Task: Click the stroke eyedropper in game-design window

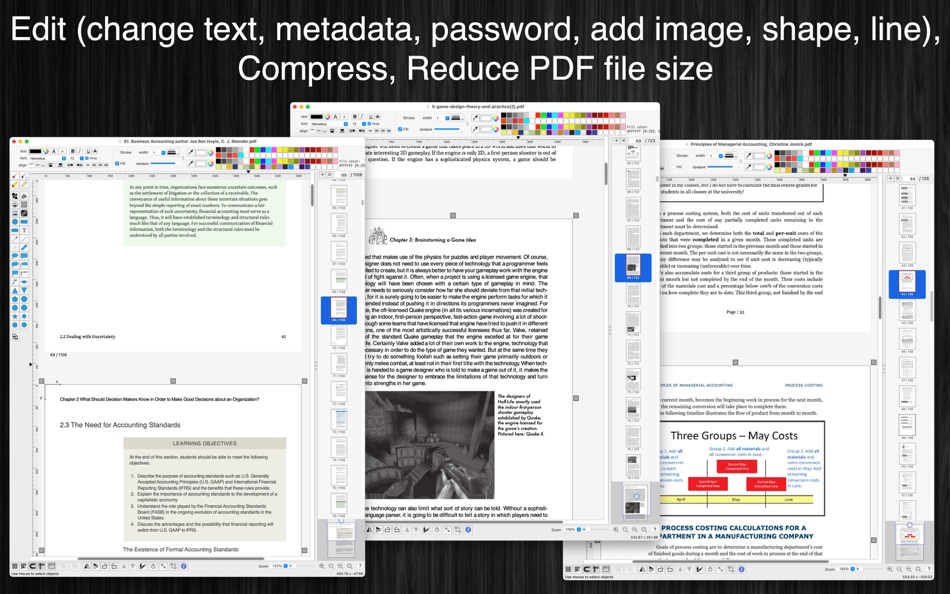Action: pyautogui.click(x=475, y=118)
